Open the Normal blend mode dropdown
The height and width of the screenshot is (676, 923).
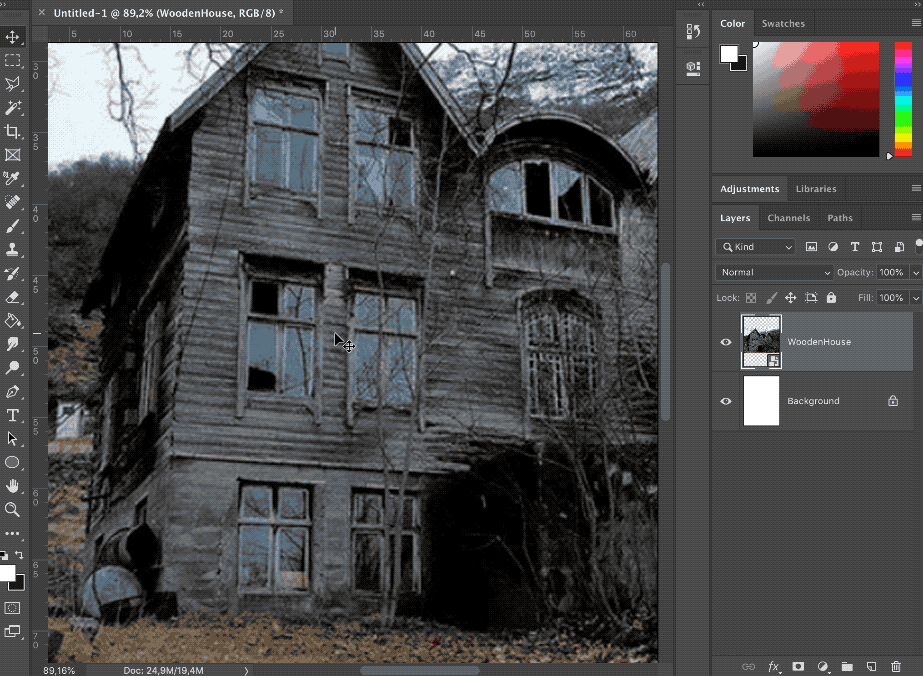pyautogui.click(x=774, y=272)
